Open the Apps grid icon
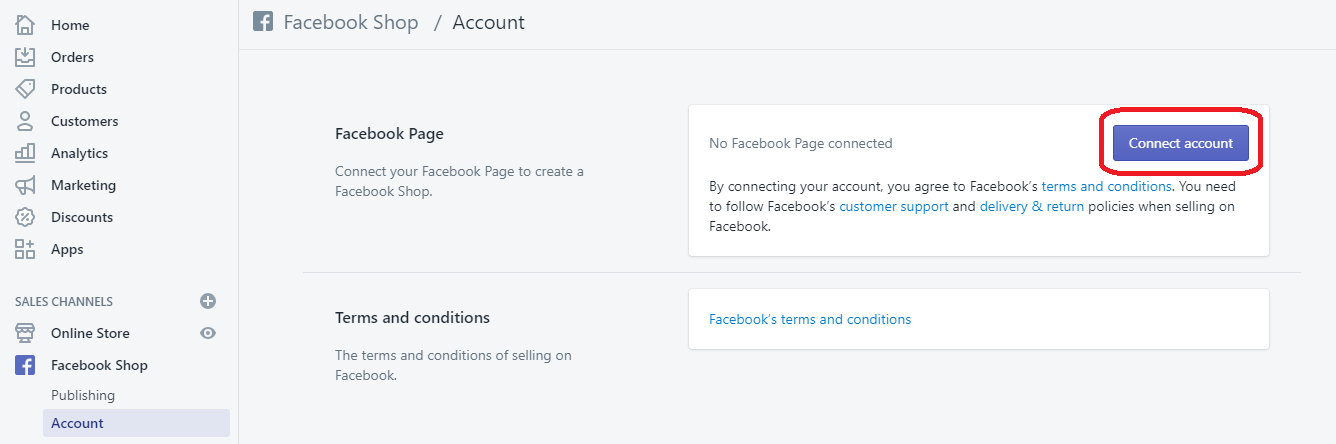 click(x=25, y=249)
